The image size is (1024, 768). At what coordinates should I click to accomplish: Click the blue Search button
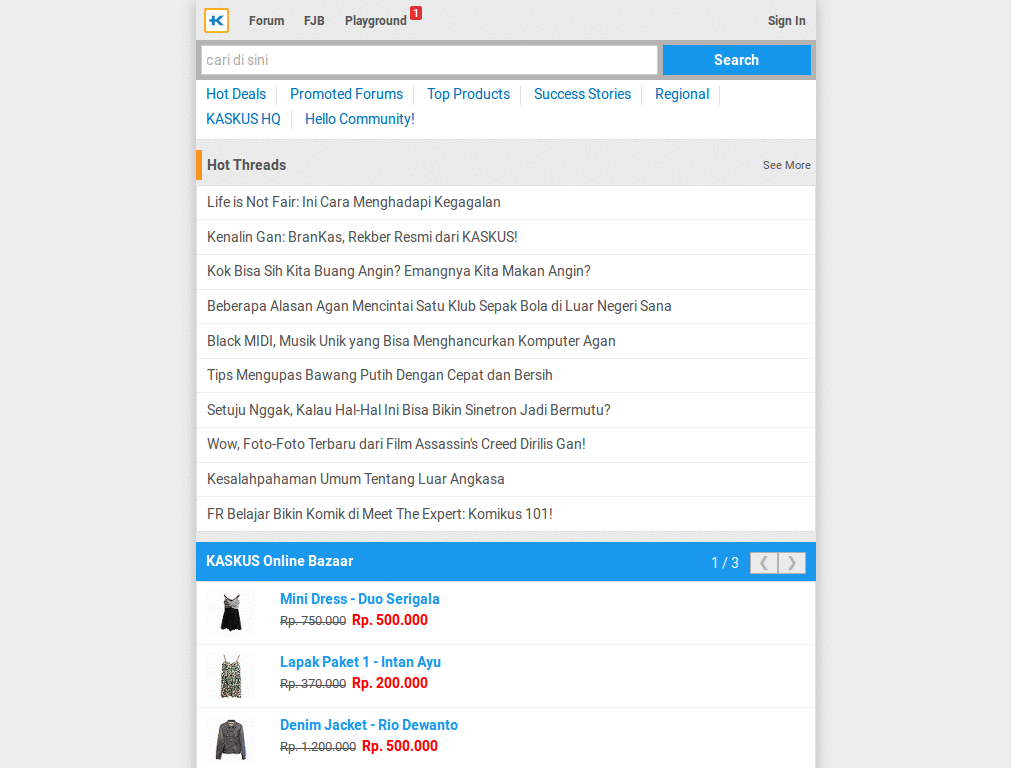coord(737,60)
